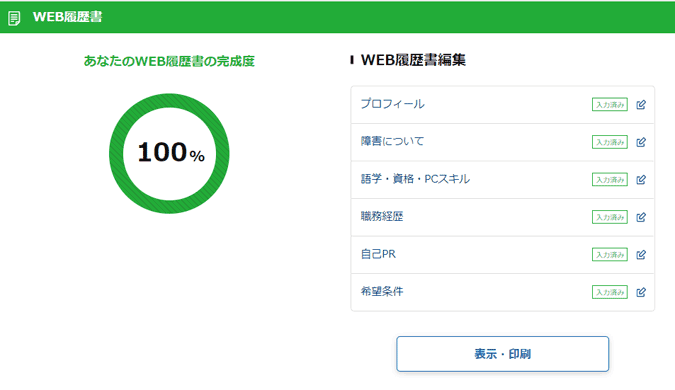Click the 入力済み badge on 職務経歴 row
Image resolution: width=675 pixels, height=390 pixels.
coord(610,217)
